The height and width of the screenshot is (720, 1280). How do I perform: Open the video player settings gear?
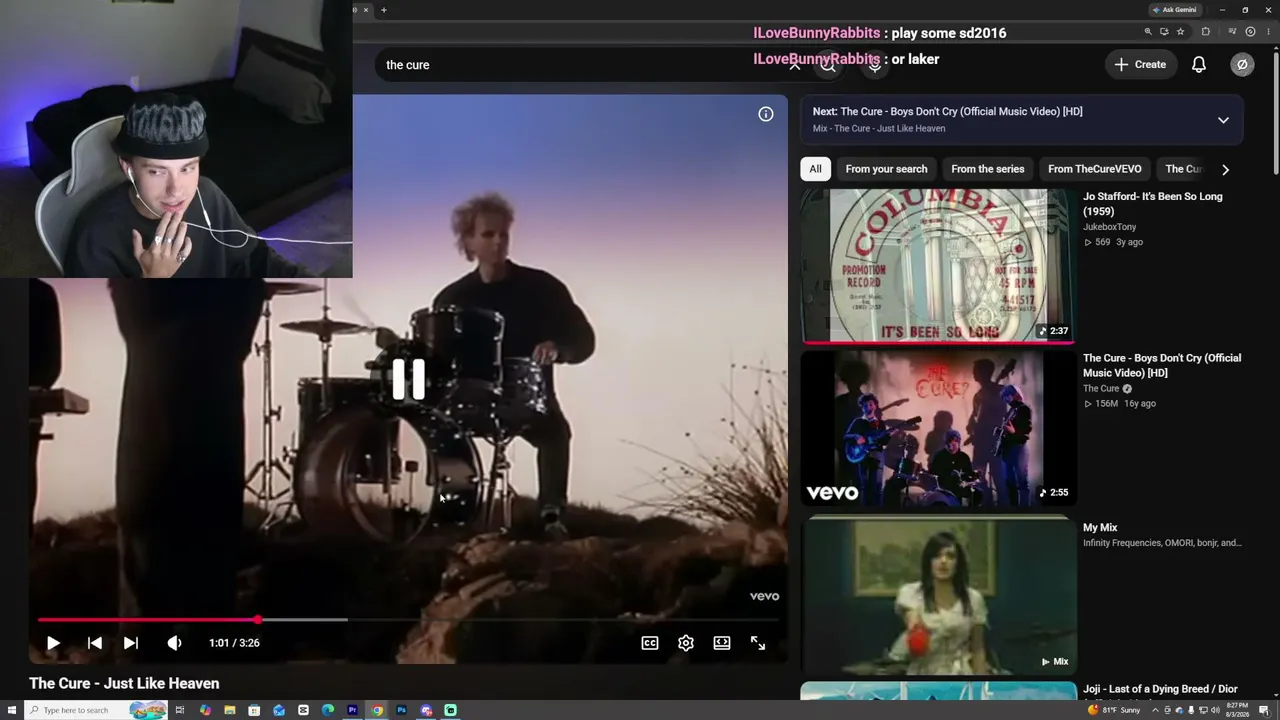click(686, 643)
